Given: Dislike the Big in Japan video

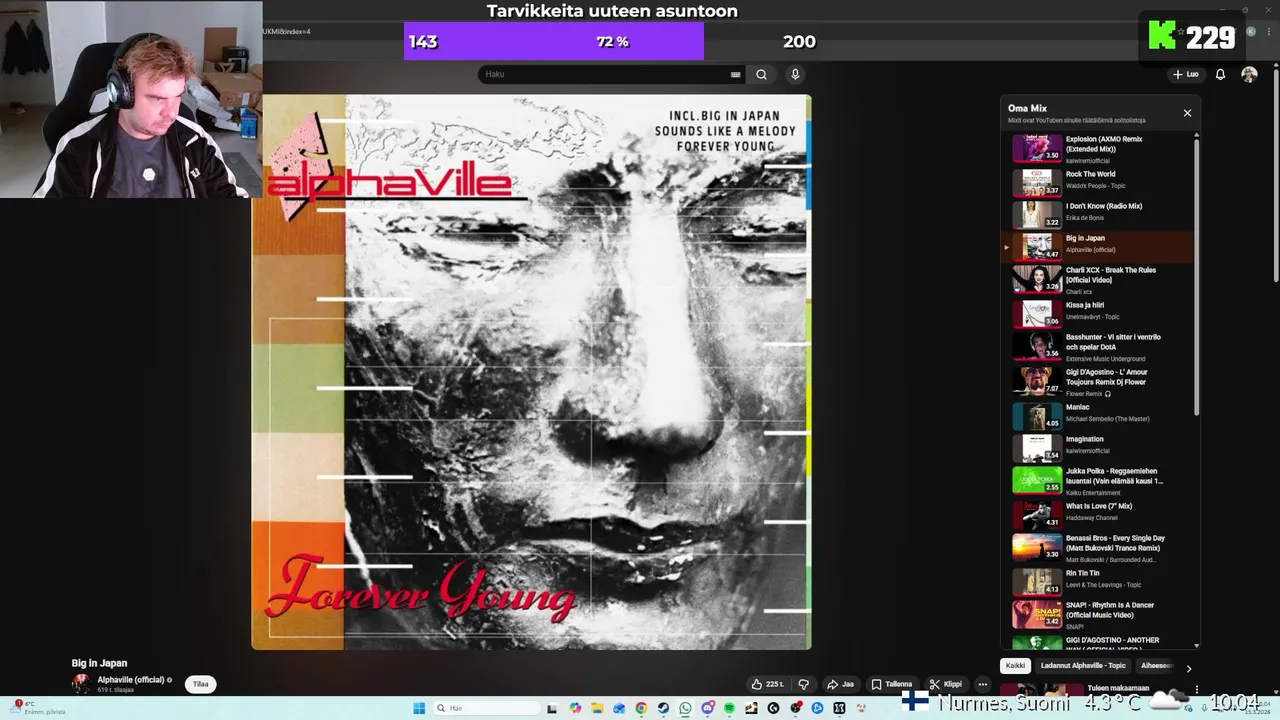Looking at the screenshot, I should (803, 684).
